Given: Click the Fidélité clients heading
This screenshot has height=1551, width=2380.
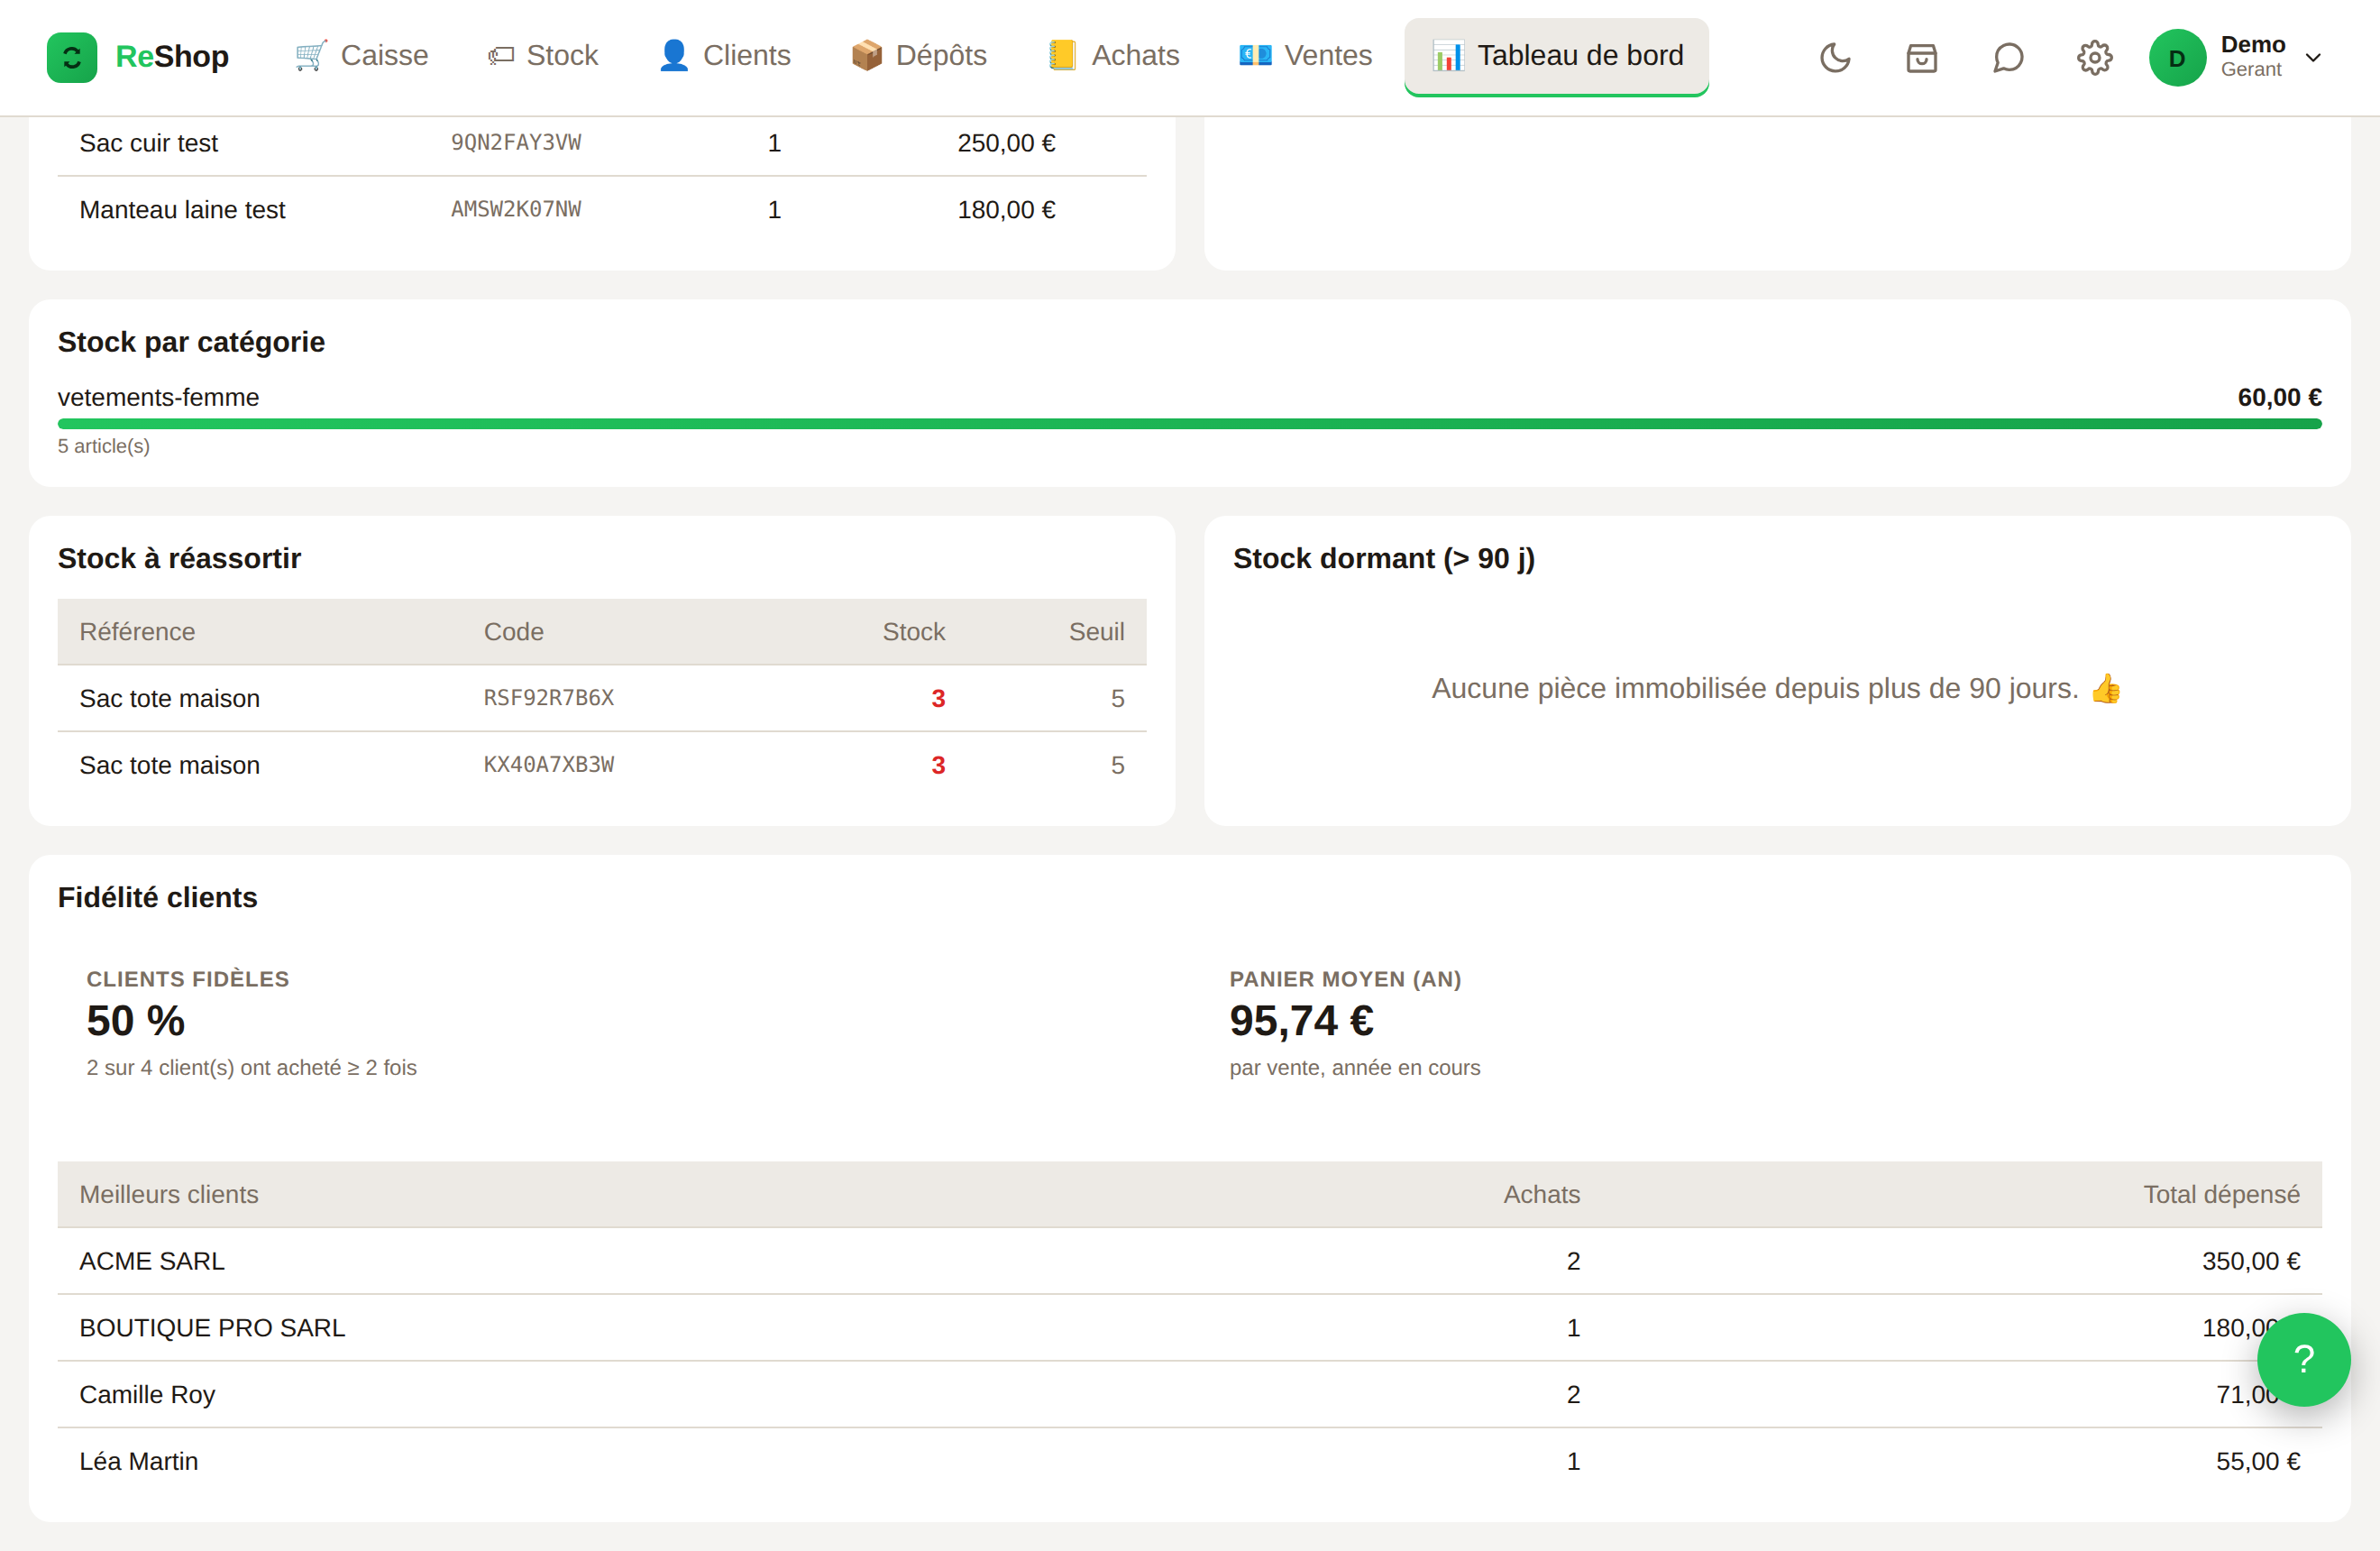Looking at the screenshot, I should point(157,898).
